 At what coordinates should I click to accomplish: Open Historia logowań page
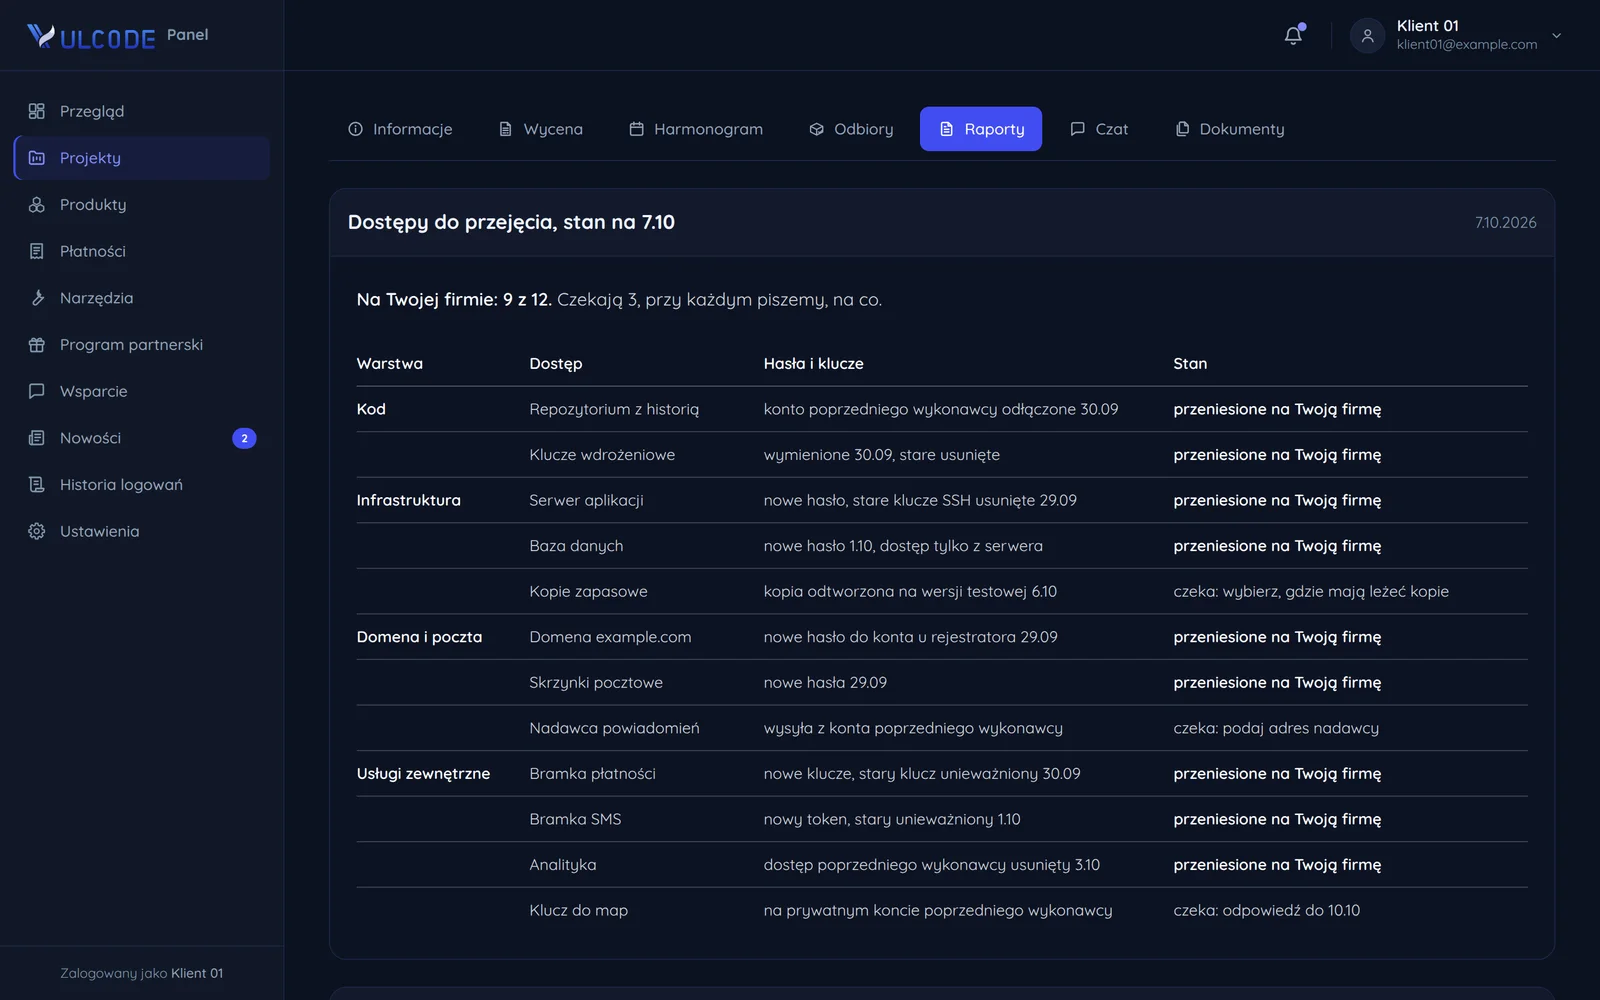pyautogui.click(x=142, y=485)
